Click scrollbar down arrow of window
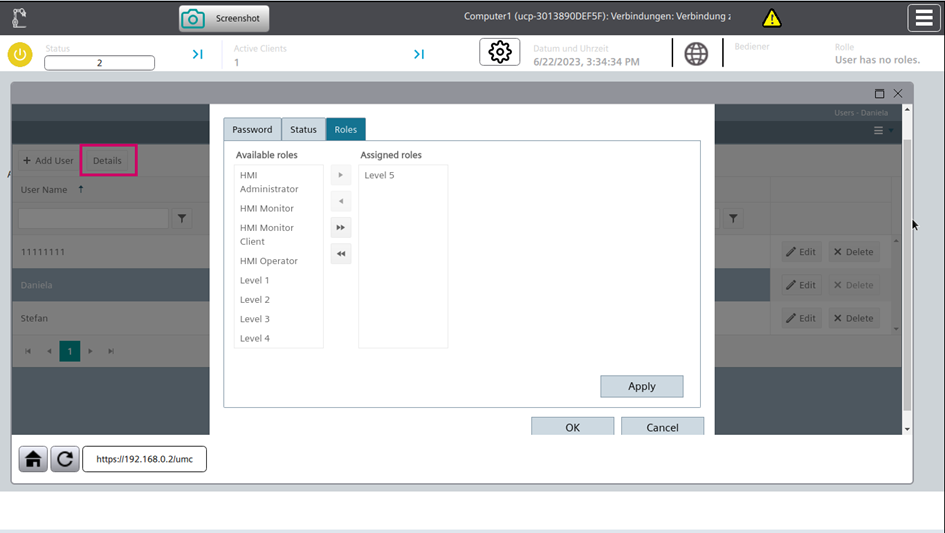 [x=907, y=429]
